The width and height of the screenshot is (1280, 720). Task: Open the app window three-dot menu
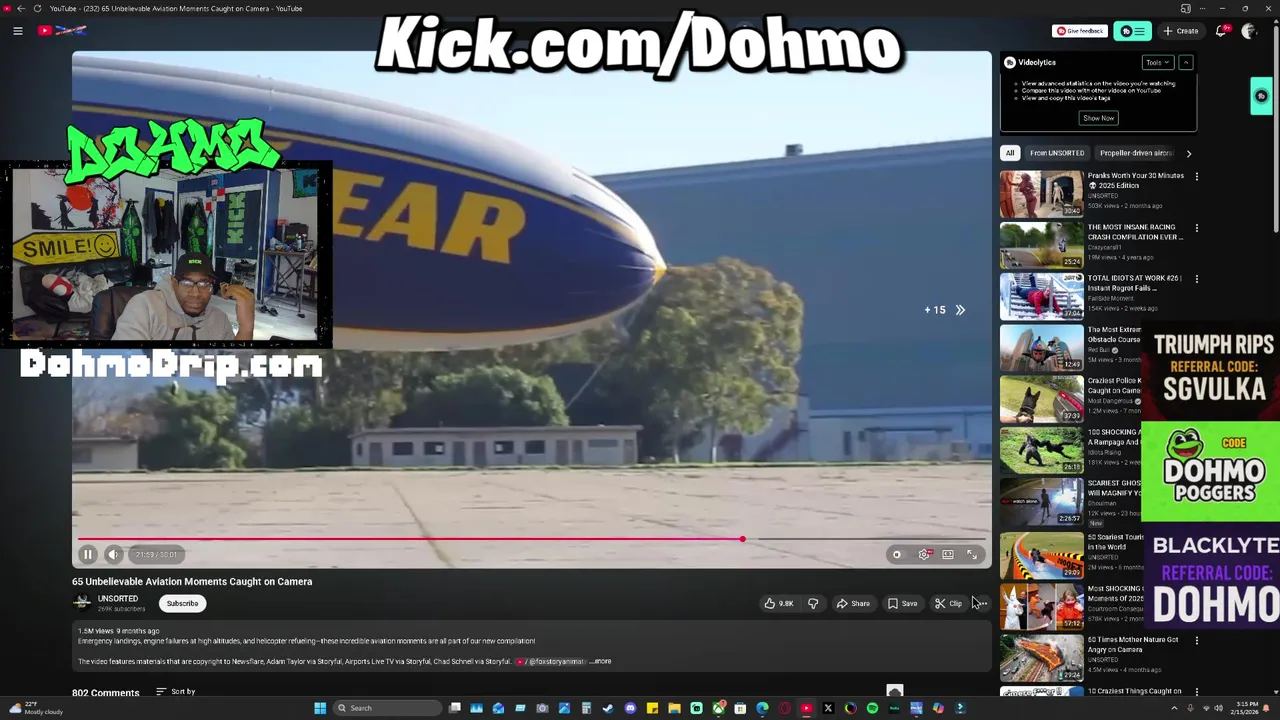[1203, 8]
